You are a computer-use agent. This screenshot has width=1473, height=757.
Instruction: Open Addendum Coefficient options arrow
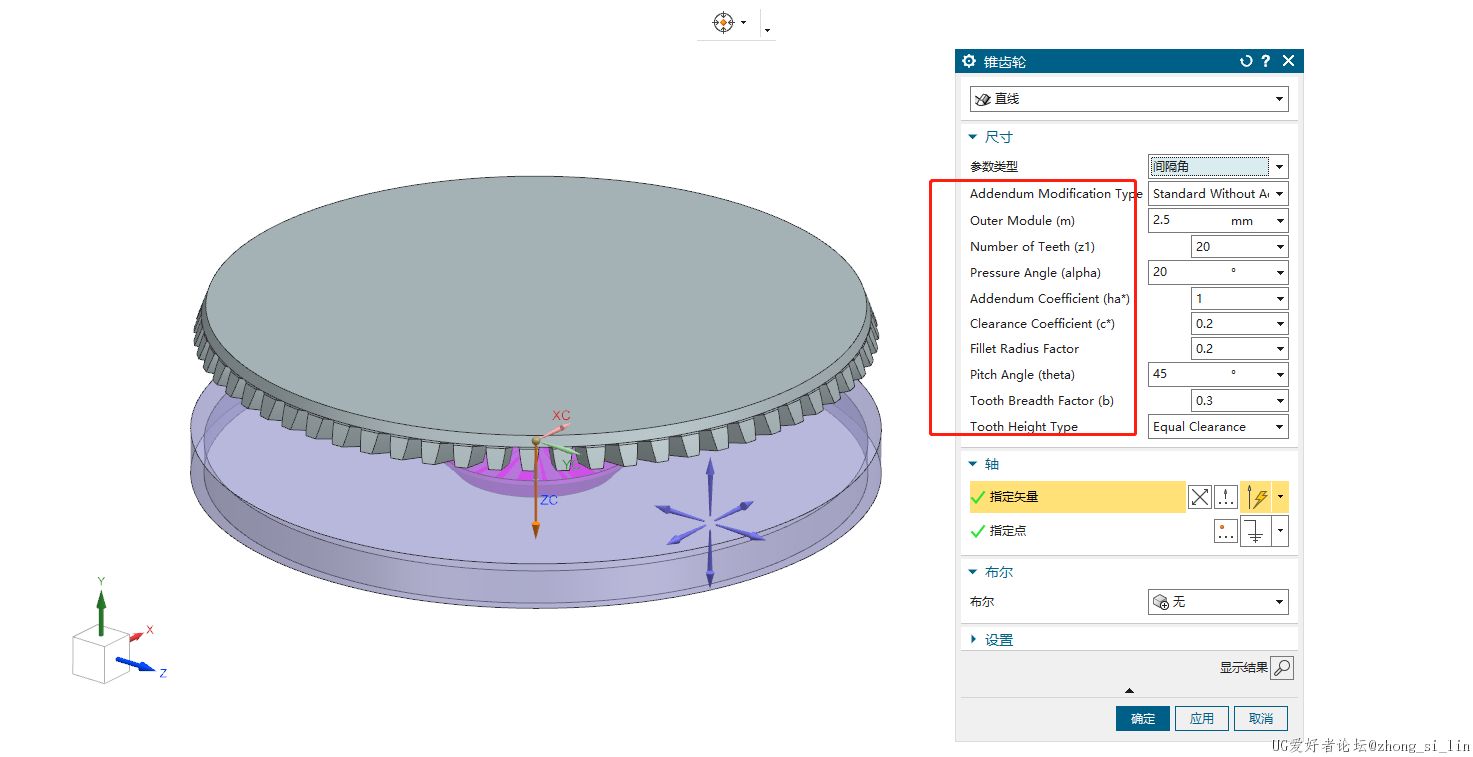click(x=1280, y=299)
